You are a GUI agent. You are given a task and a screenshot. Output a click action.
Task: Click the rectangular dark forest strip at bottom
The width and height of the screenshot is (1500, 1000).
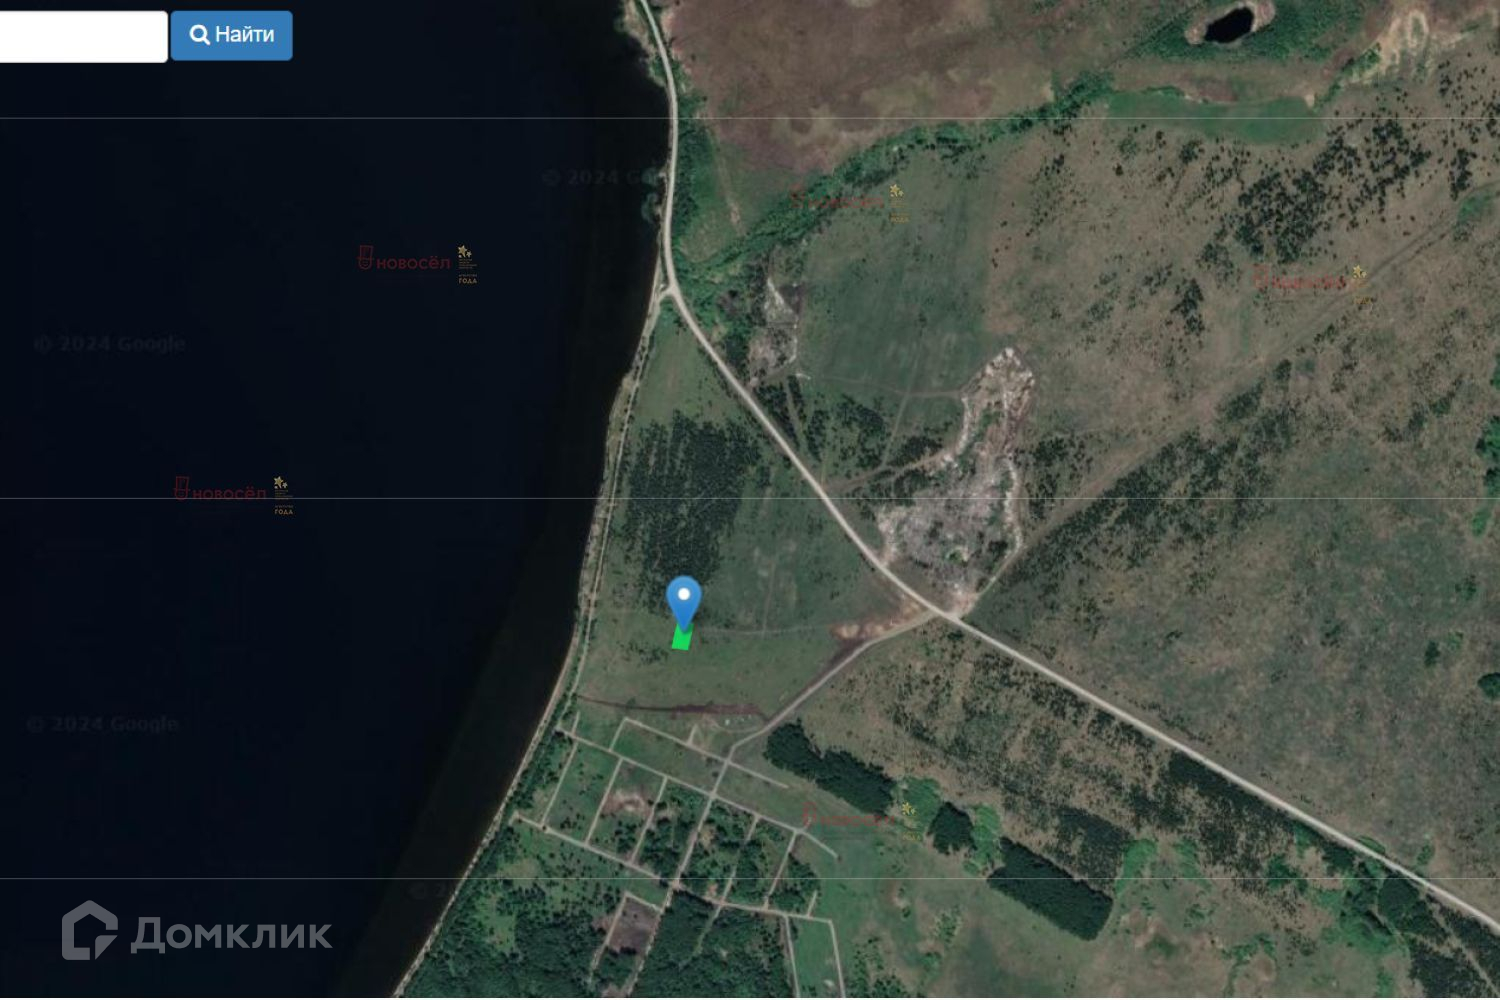(x=1050, y=888)
